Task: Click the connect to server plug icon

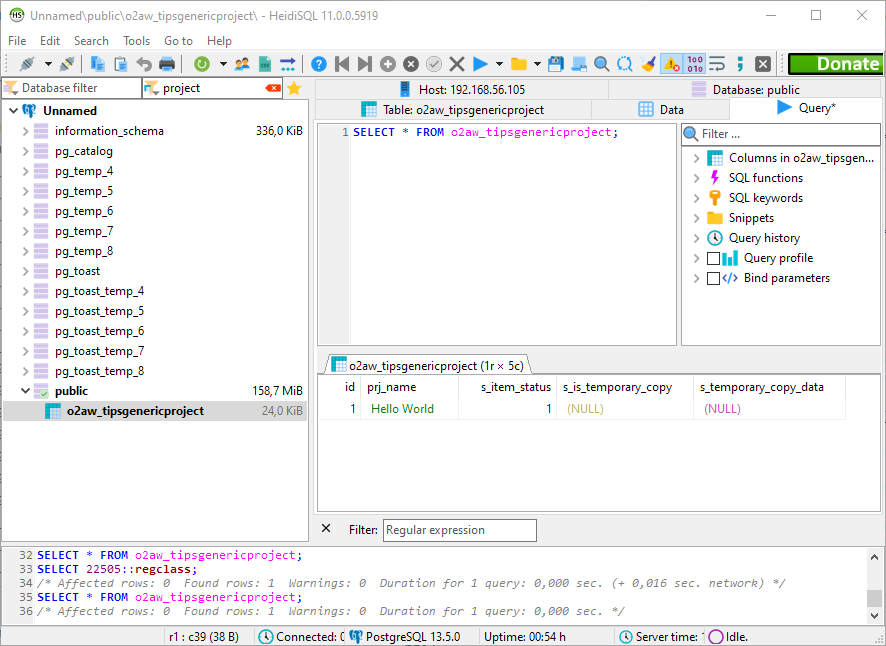Action: (x=27, y=64)
